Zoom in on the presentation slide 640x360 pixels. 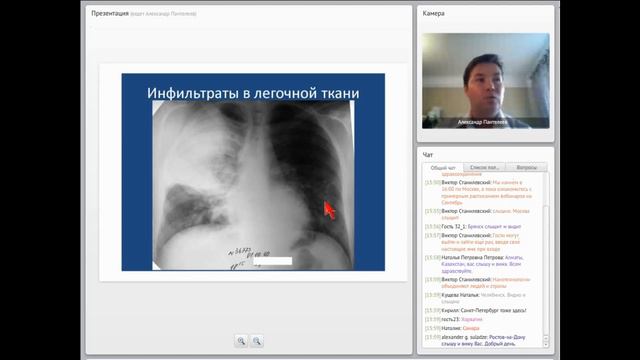coord(241,341)
